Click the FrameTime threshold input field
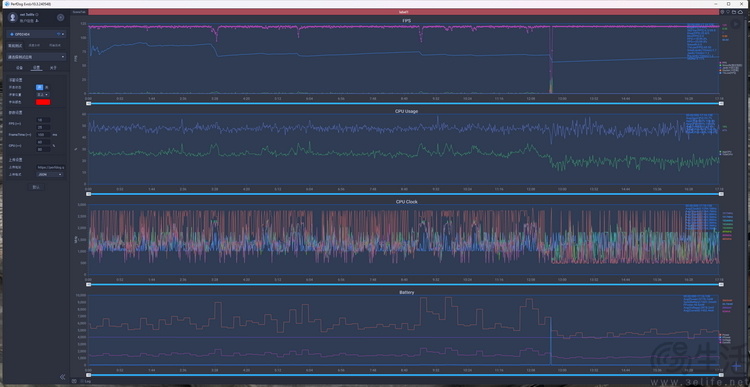 pyautogui.click(x=43, y=134)
